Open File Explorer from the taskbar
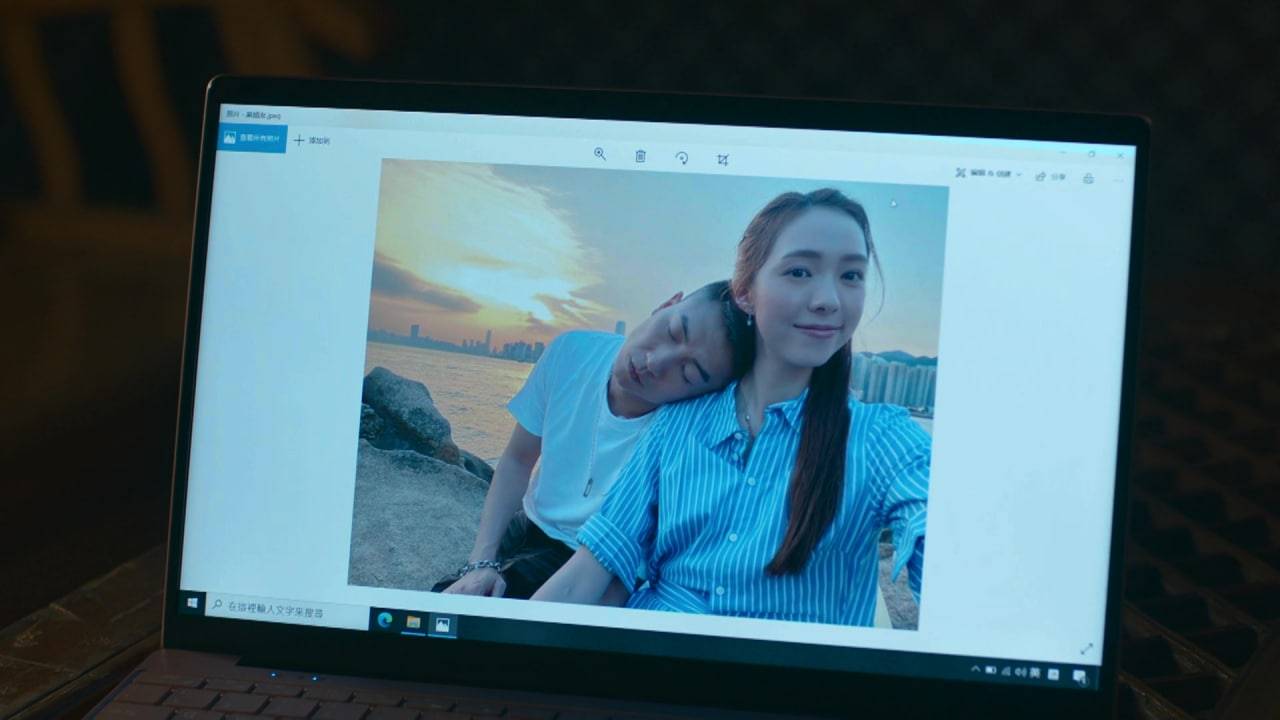 pyautogui.click(x=412, y=622)
